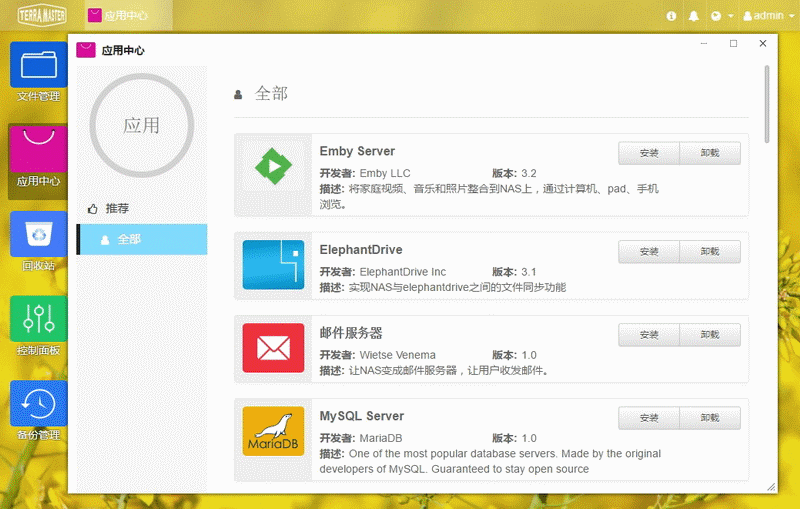
Task: Click the ElephantDrive title
Action: 361,250
